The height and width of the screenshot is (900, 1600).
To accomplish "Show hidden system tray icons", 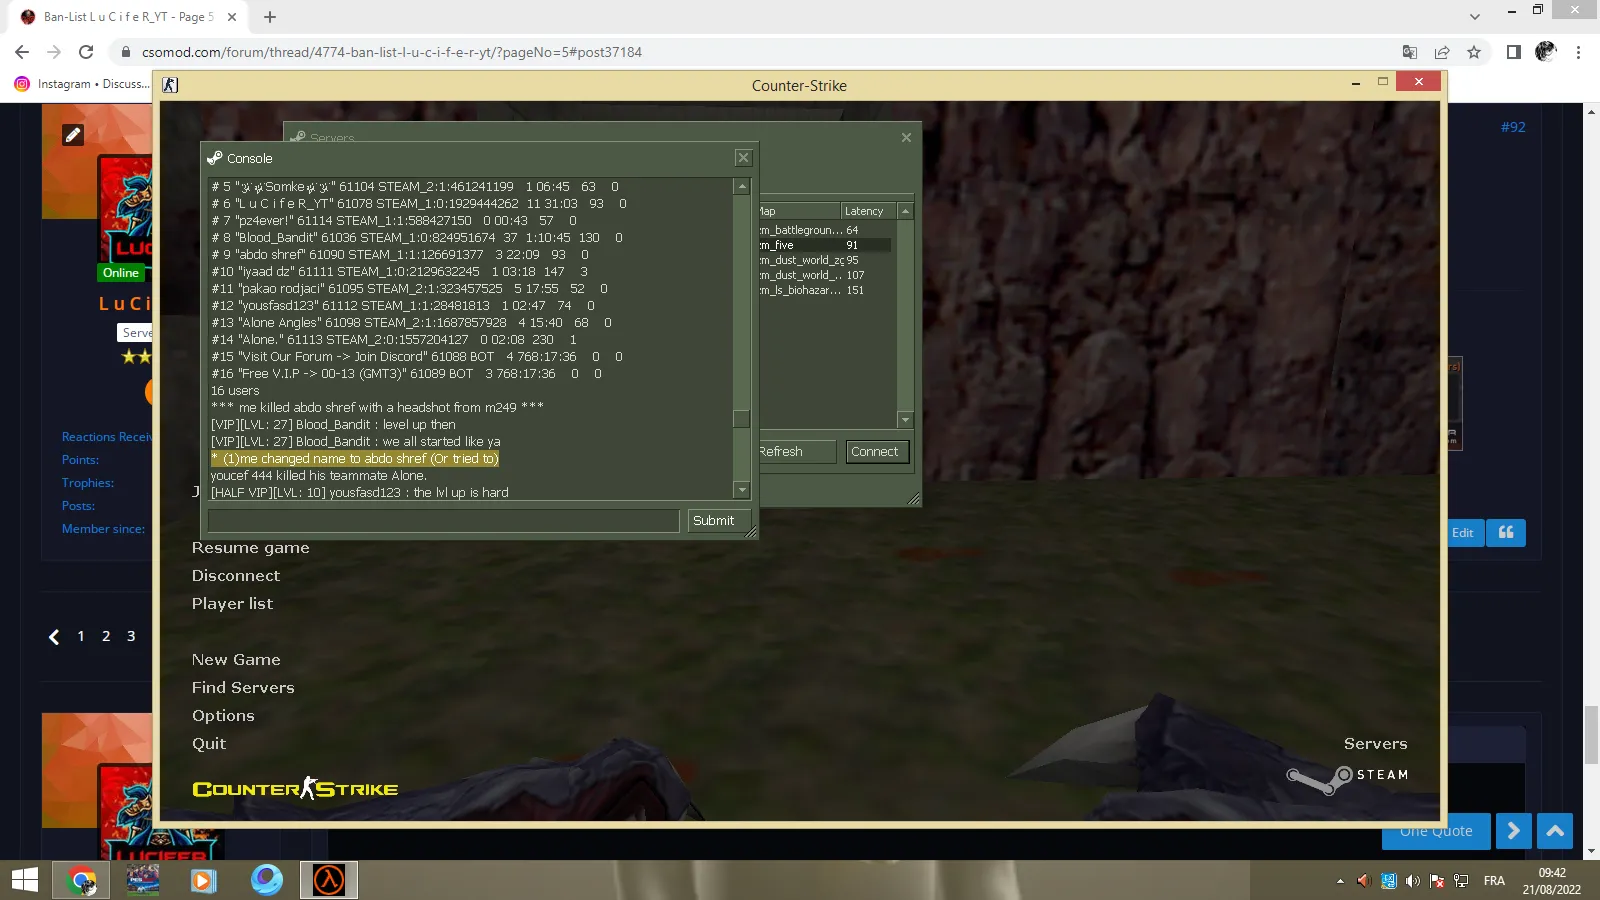I will (x=1340, y=881).
